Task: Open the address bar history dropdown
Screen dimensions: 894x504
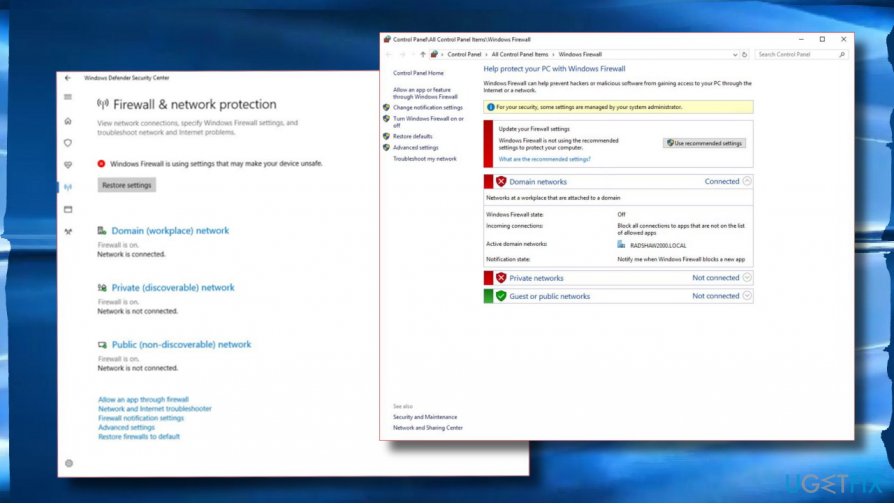Action: click(734, 55)
